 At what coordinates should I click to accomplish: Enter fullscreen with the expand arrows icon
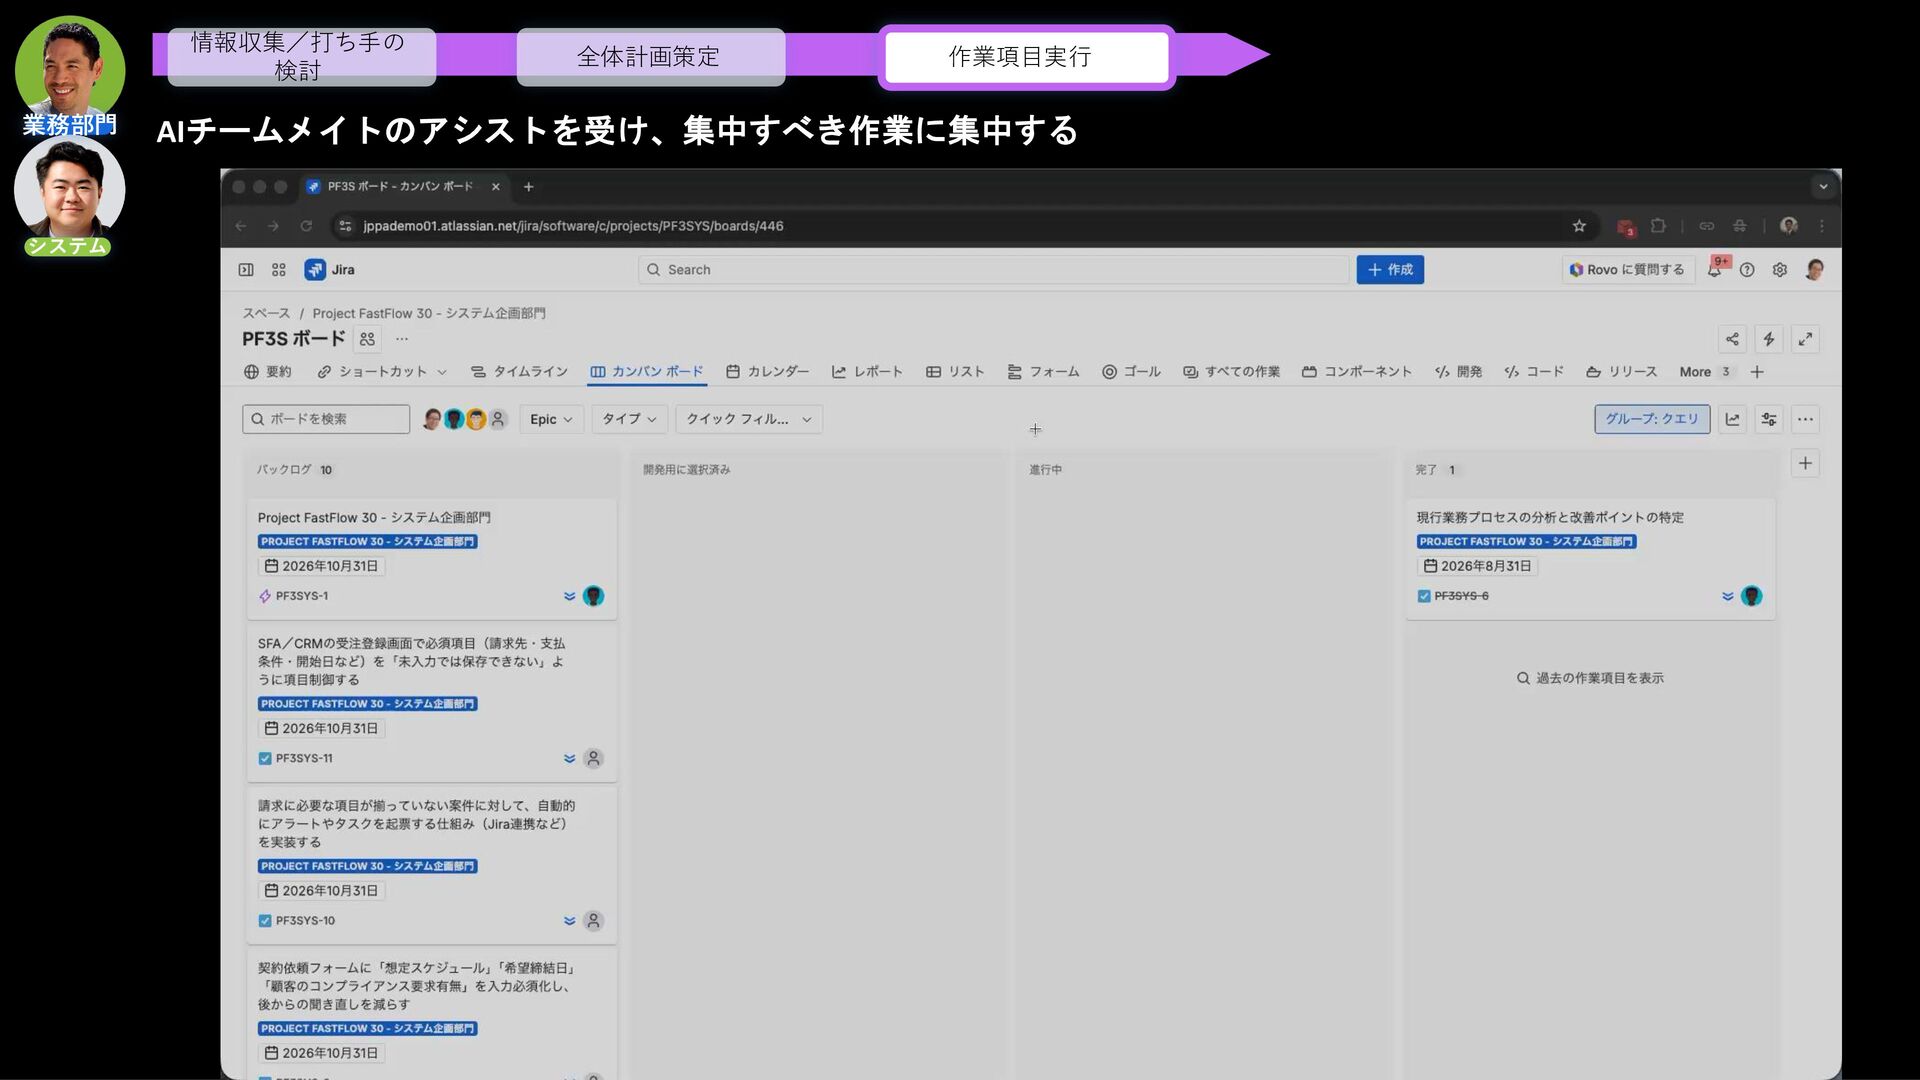tap(1805, 339)
